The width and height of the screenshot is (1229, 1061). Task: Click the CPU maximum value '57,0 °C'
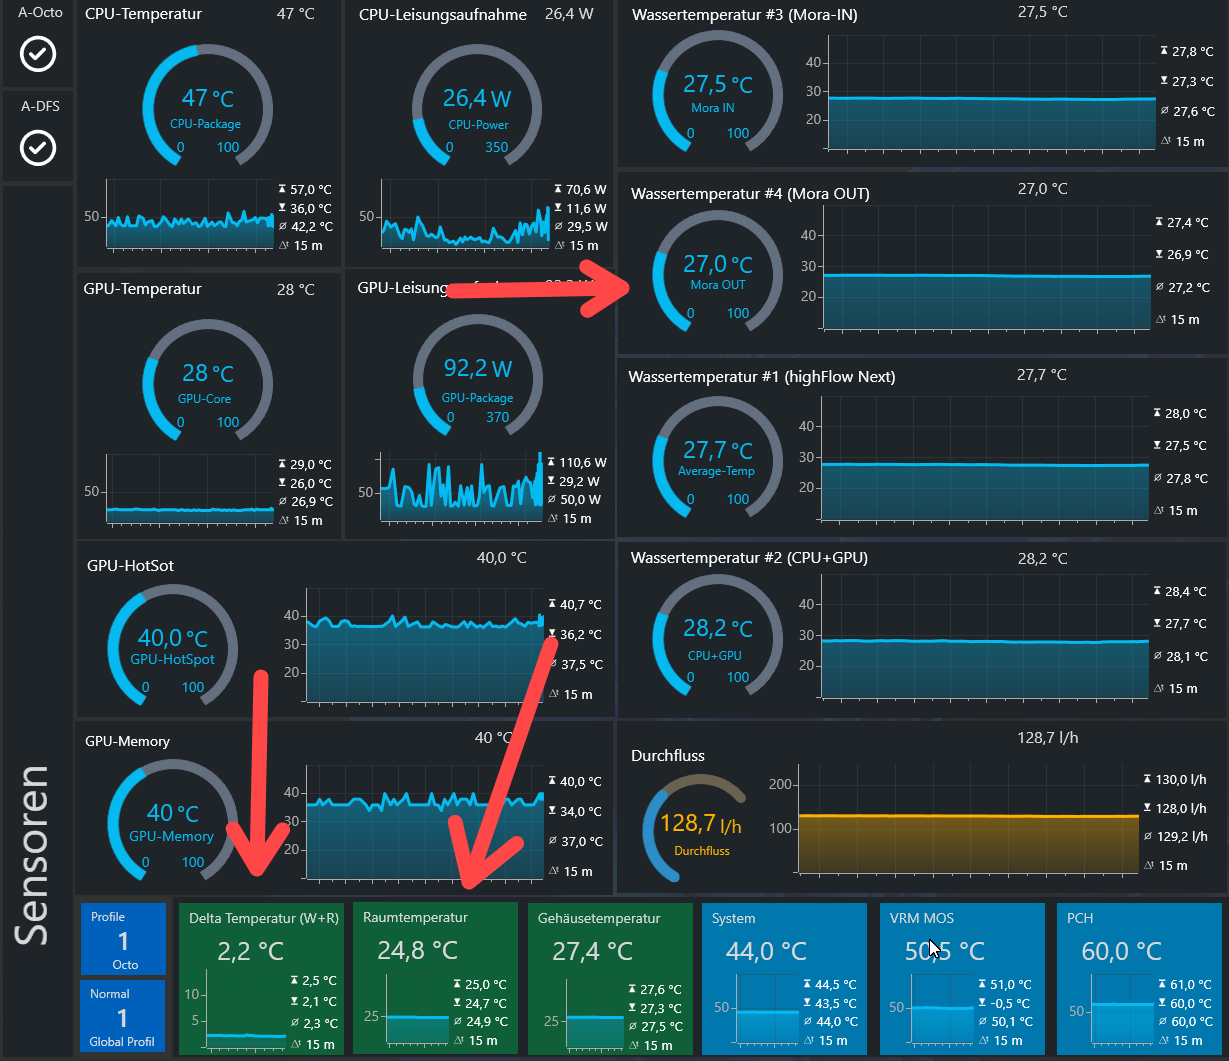point(311,189)
